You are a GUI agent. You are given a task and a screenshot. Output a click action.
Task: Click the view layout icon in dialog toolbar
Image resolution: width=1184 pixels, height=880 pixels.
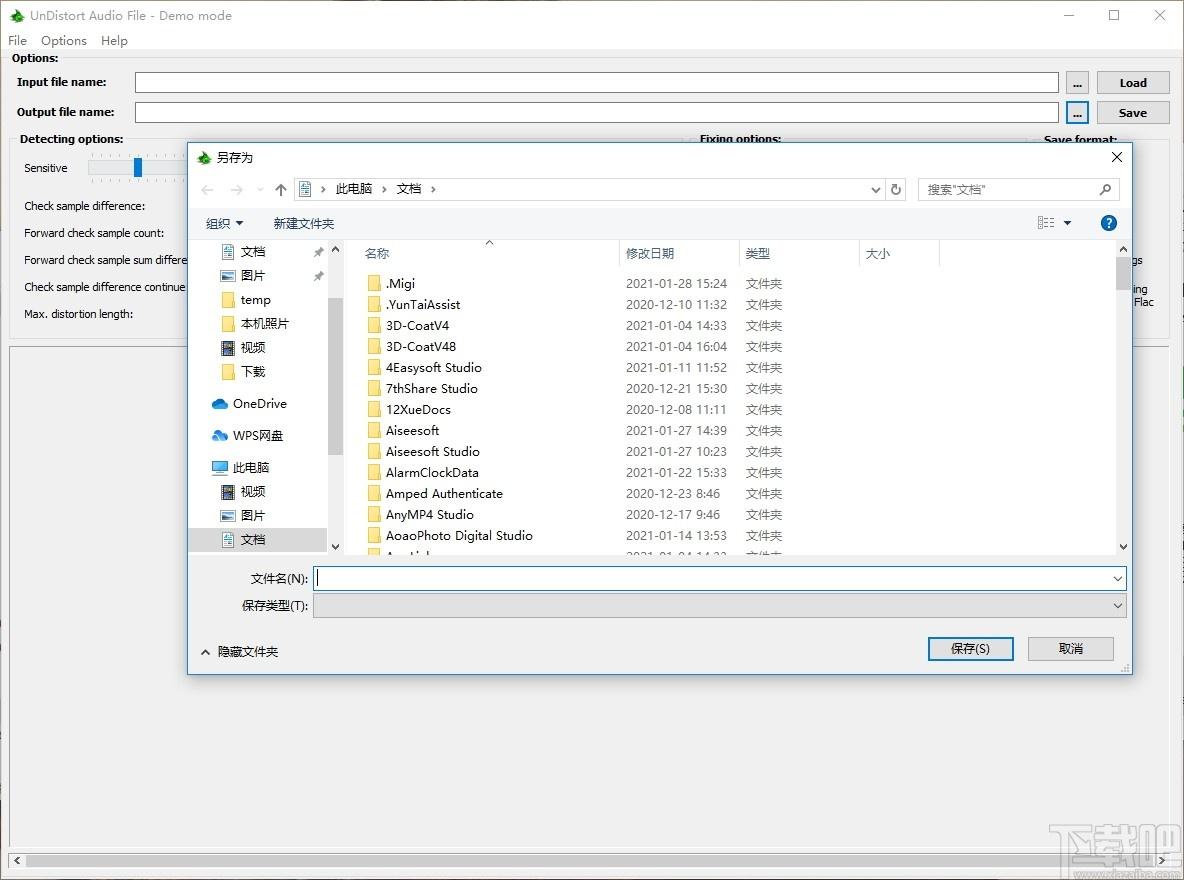pos(1046,223)
